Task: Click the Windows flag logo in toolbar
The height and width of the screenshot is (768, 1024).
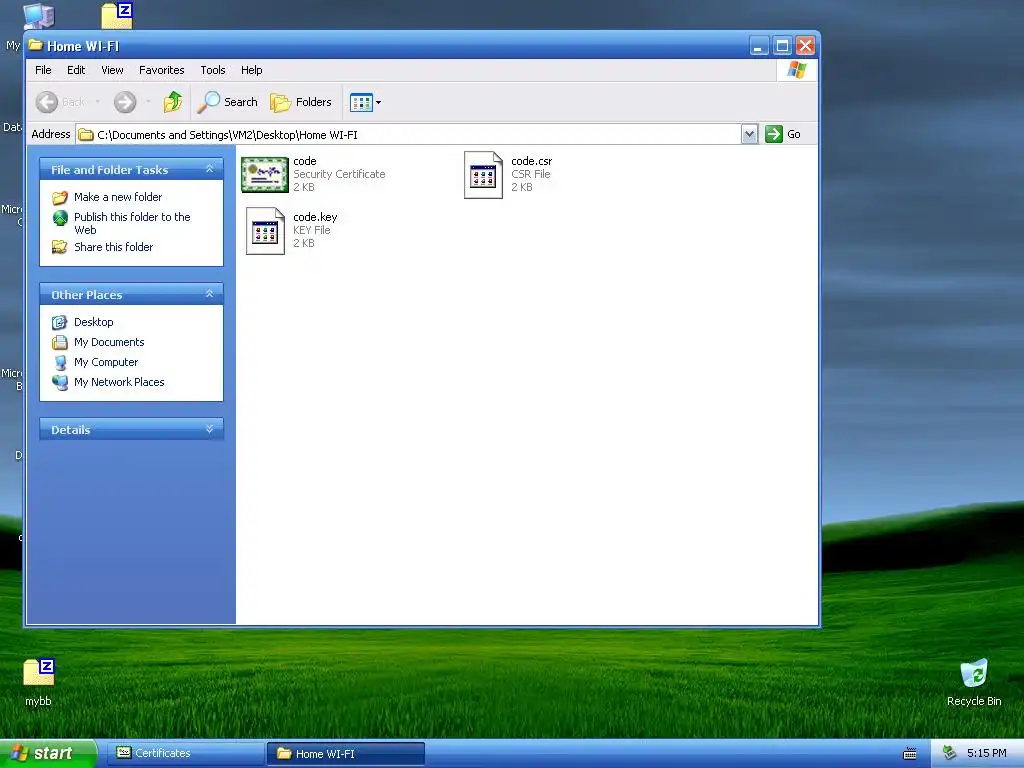Action: tap(797, 70)
